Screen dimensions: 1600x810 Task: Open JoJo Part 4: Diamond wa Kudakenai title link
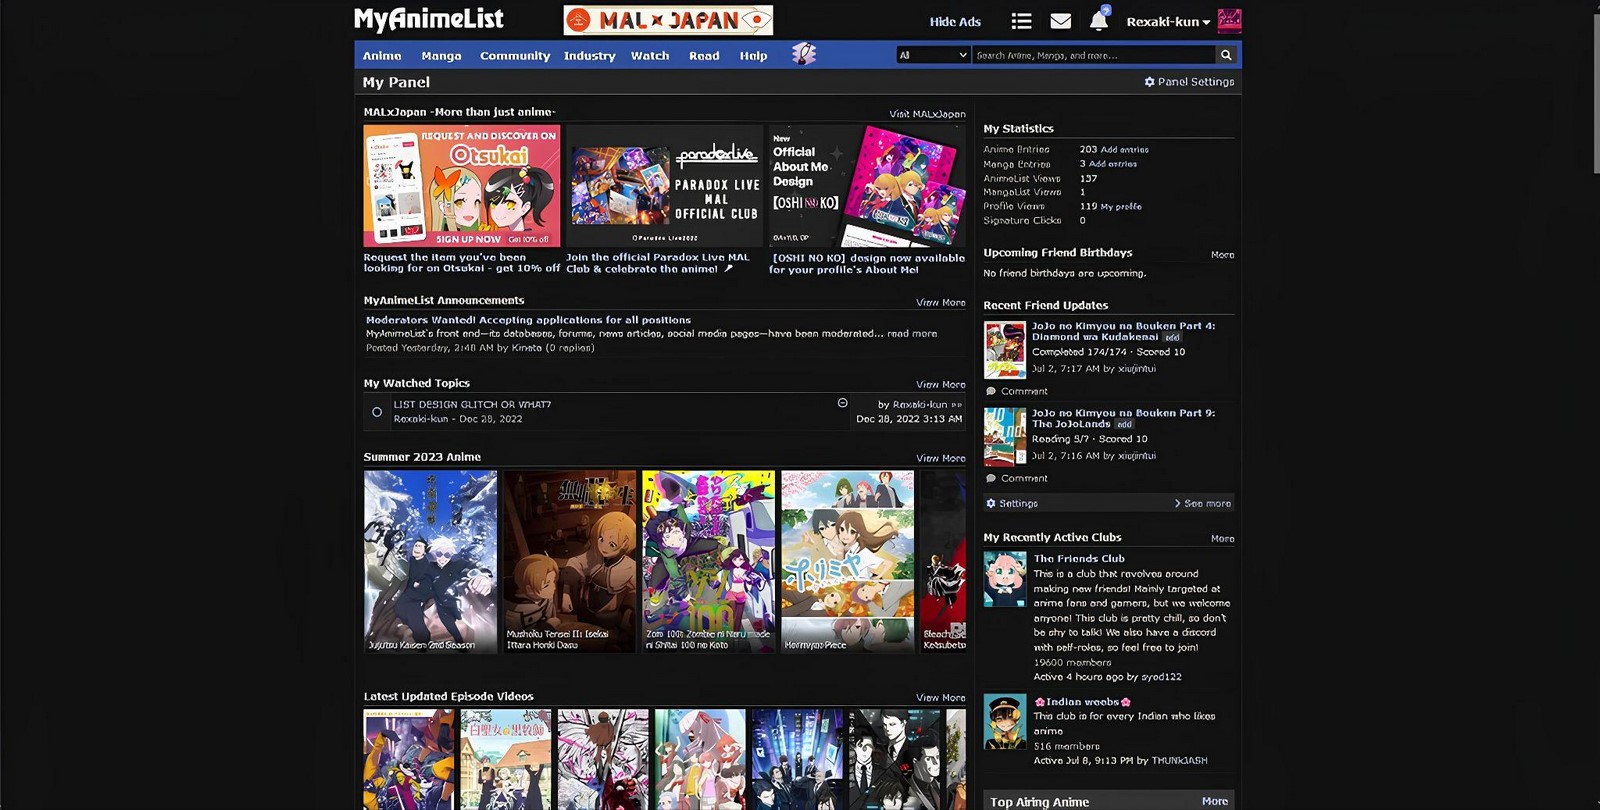point(1123,331)
